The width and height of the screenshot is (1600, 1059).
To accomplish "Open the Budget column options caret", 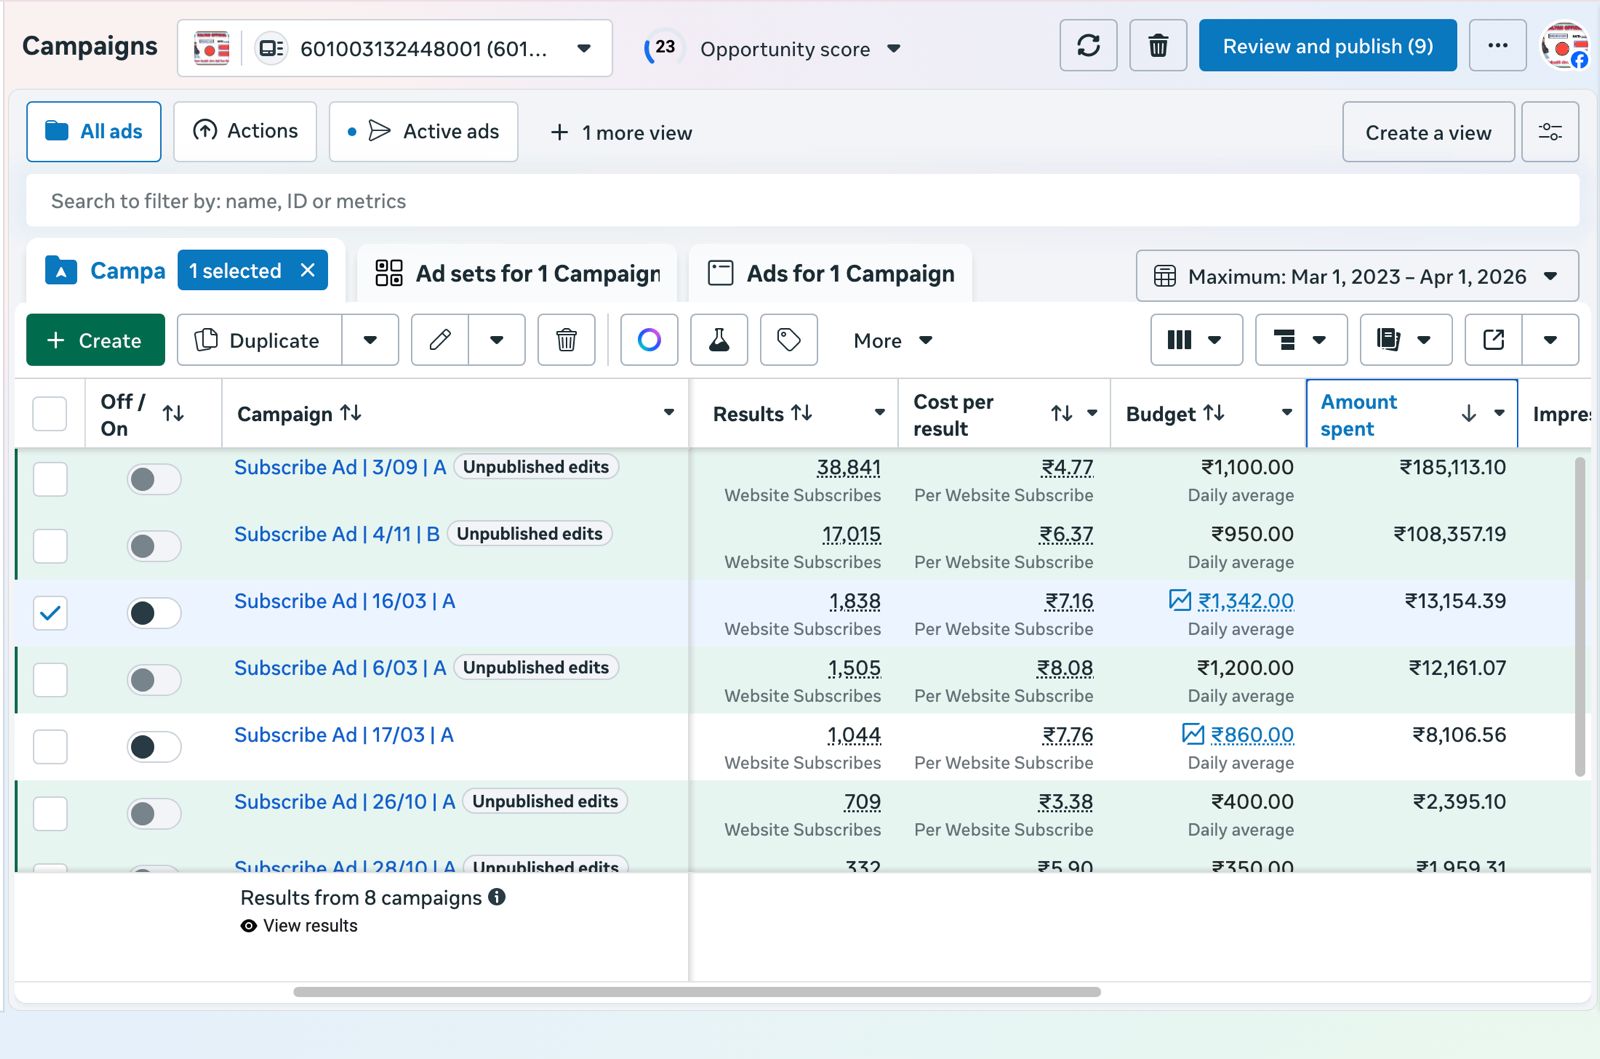I will pyautogui.click(x=1287, y=412).
